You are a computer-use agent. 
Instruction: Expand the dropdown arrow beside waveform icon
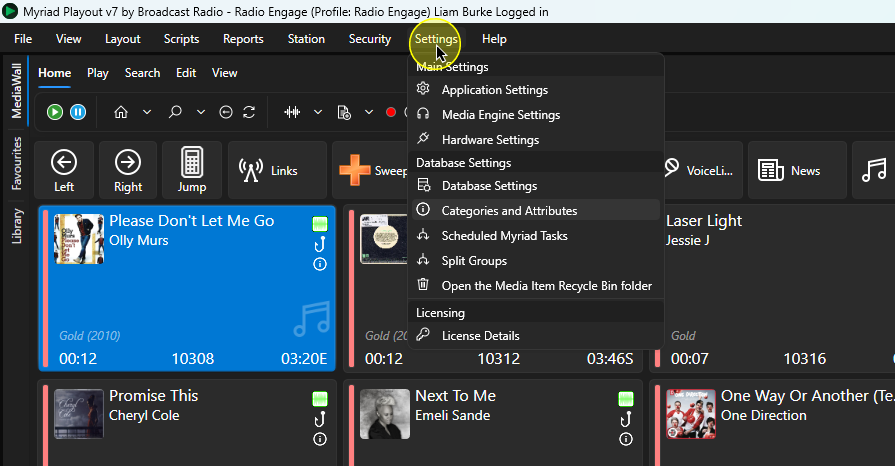point(318,112)
